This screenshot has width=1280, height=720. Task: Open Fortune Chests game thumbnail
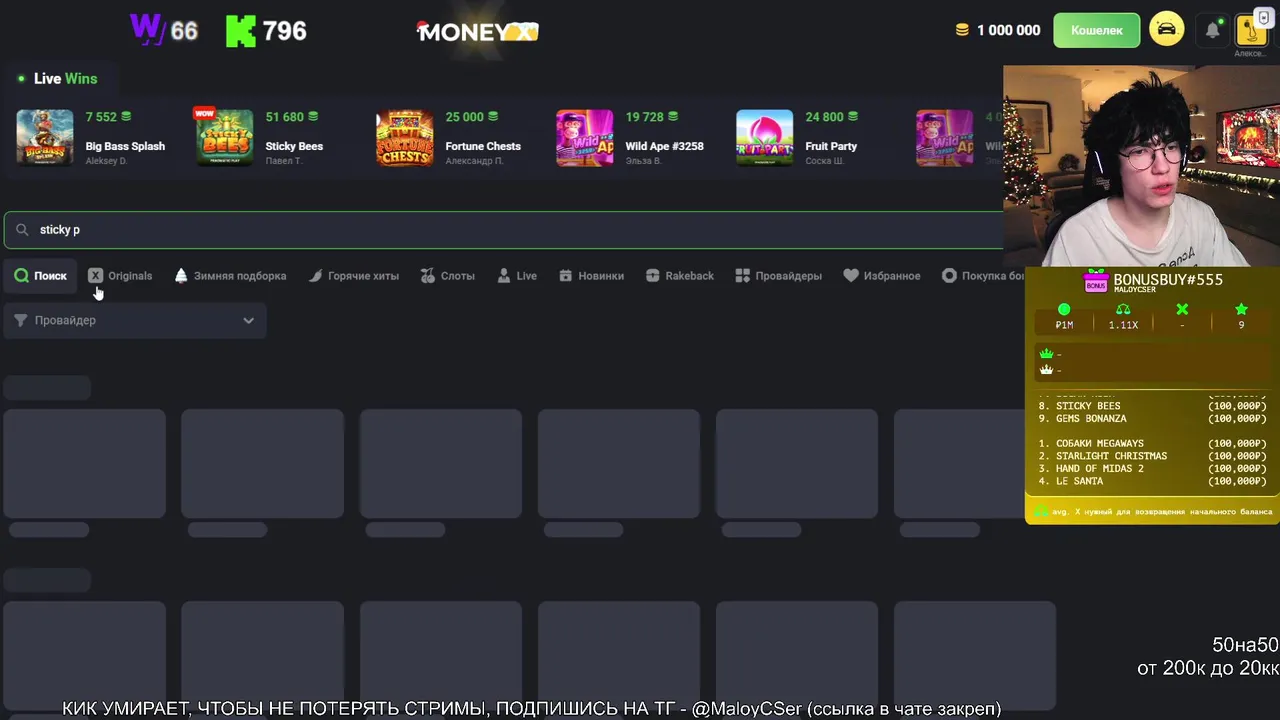(405, 137)
